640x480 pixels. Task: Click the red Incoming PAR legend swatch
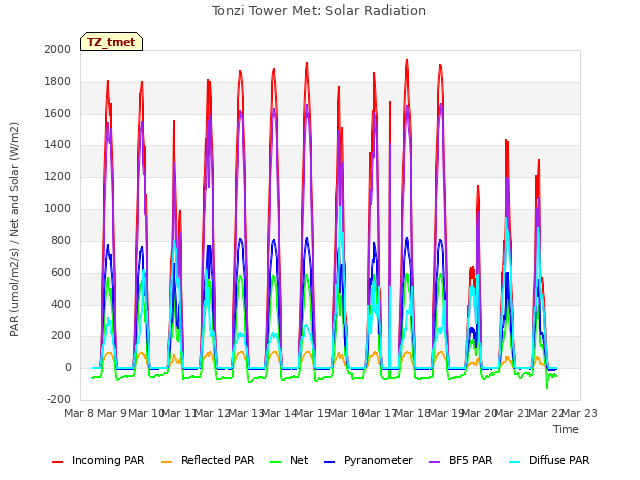(x=58, y=462)
